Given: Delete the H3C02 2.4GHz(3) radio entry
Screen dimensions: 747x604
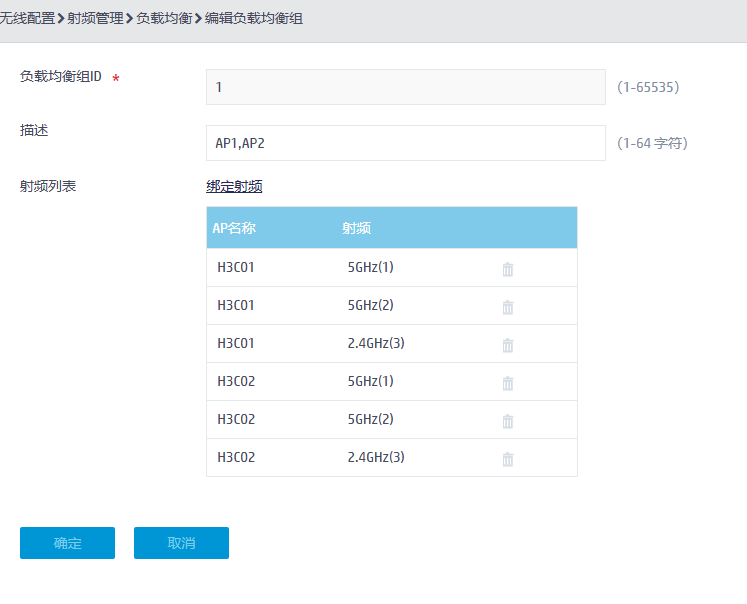Looking at the screenshot, I should click(507, 459).
